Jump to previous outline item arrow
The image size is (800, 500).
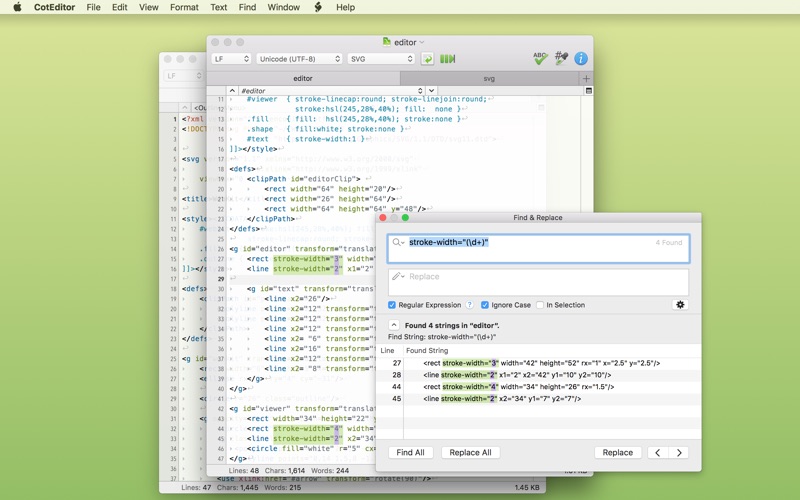[x=232, y=90]
